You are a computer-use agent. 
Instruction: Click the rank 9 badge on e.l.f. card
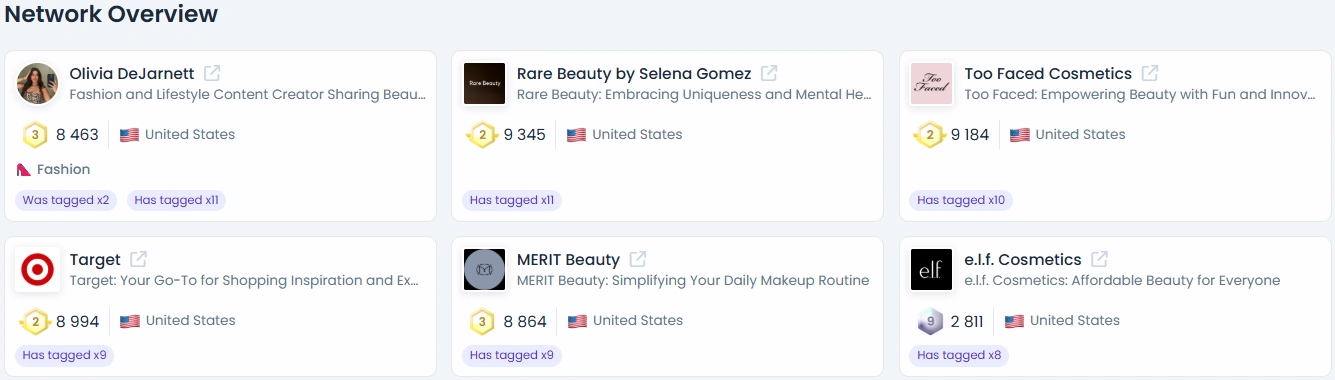(x=930, y=322)
